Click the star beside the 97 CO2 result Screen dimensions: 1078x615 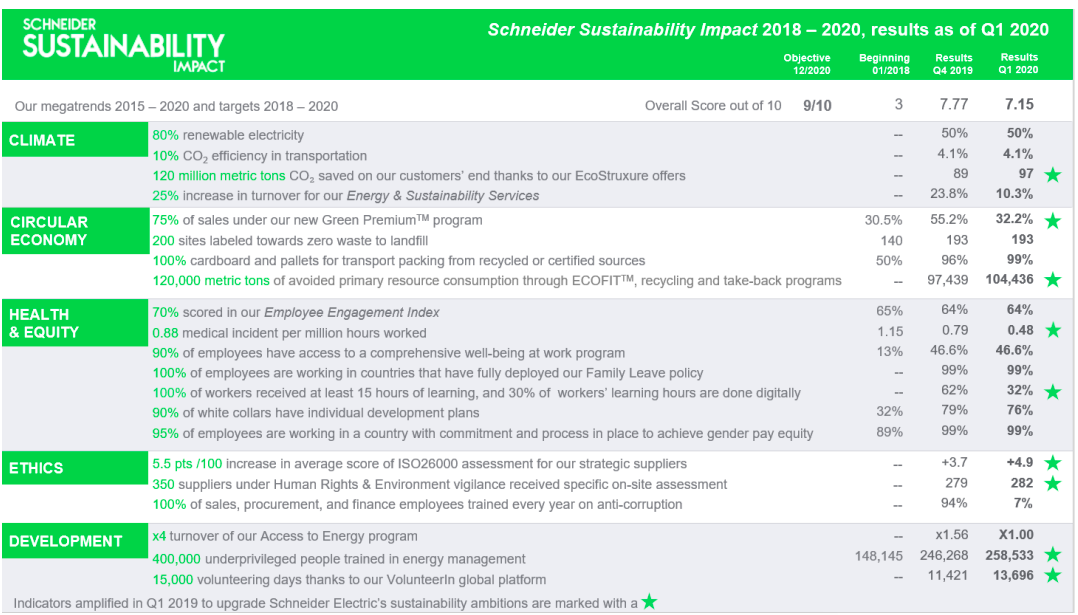(1052, 176)
